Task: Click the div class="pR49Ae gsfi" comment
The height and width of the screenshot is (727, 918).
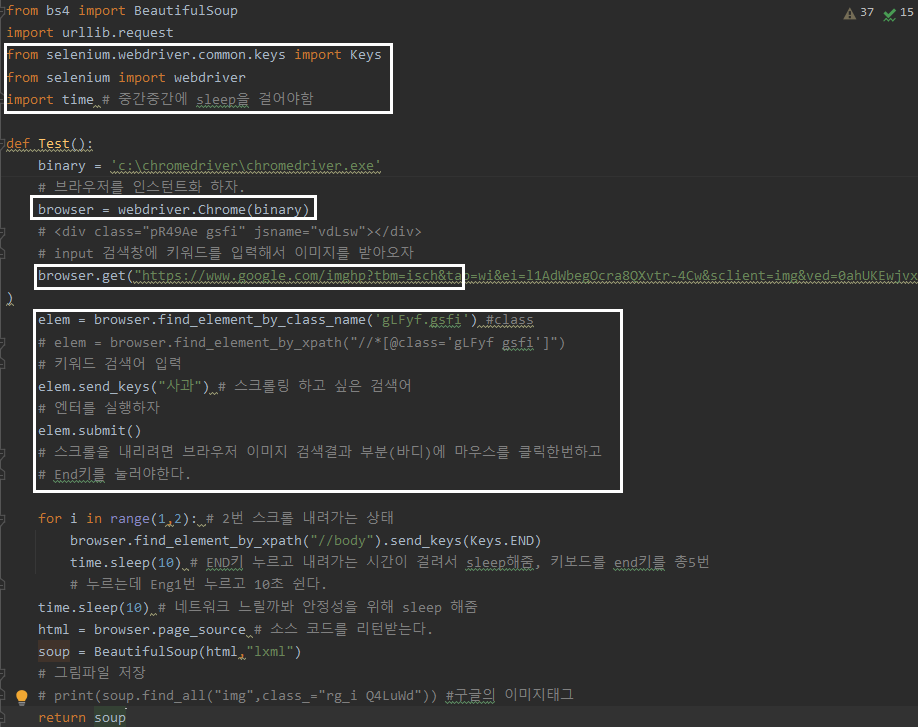Action: coord(230,232)
